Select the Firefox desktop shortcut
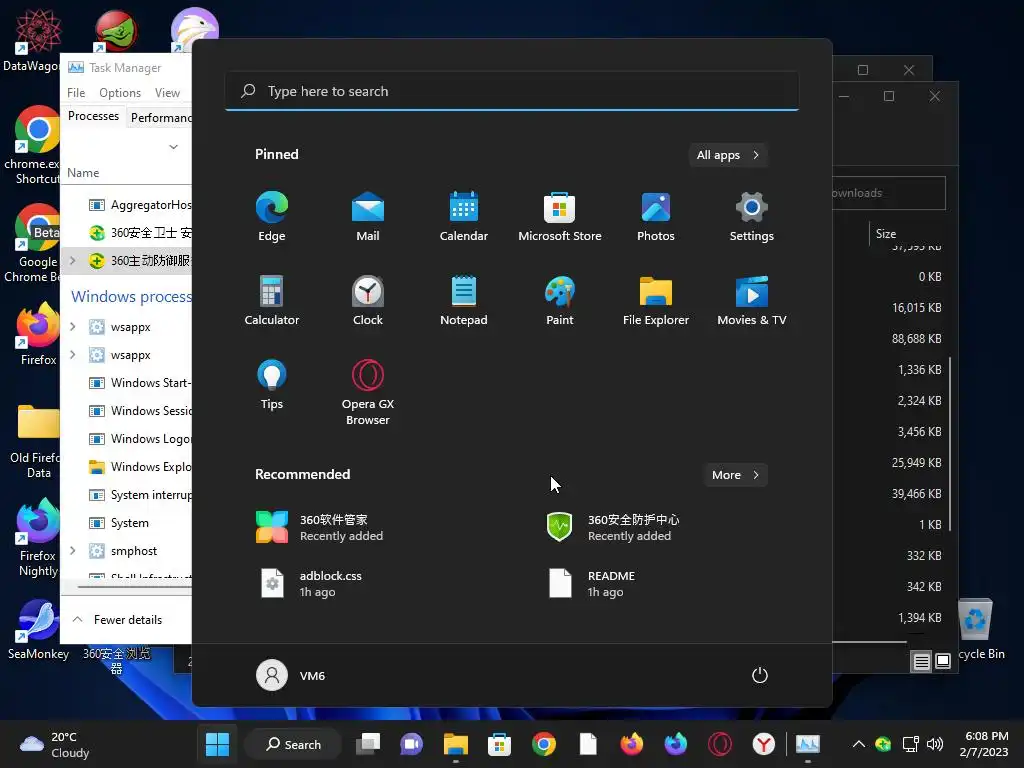Viewport: 1024px width, 768px height. tap(38, 333)
